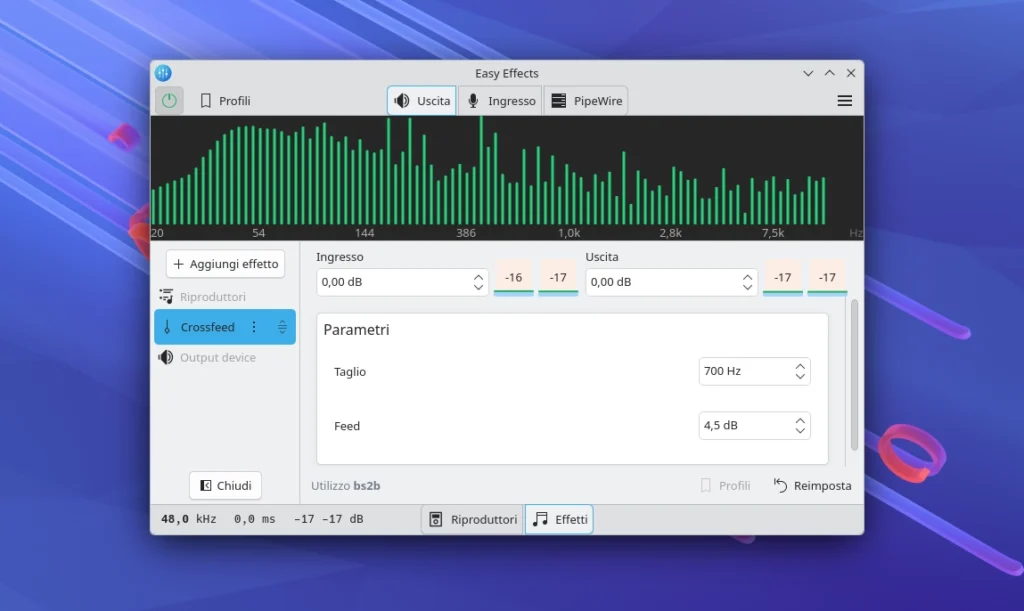Open the Profili presets menu
1024x611 pixels.
click(x=225, y=101)
